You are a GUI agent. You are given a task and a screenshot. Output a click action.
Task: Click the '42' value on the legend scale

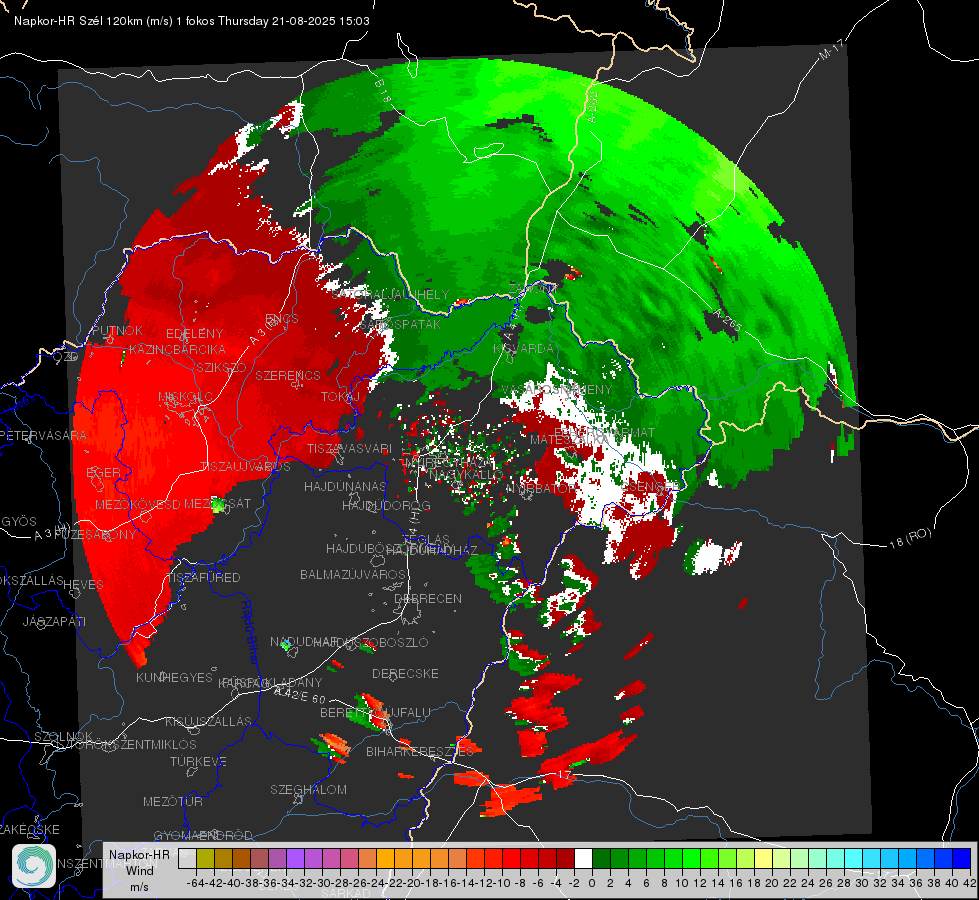[970, 883]
